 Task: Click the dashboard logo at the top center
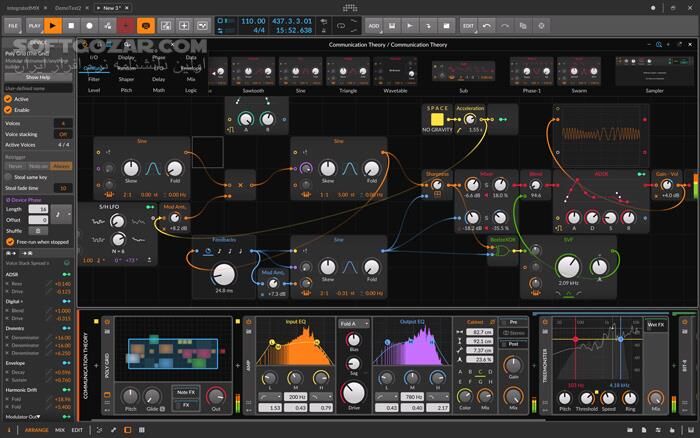(350, 8)
